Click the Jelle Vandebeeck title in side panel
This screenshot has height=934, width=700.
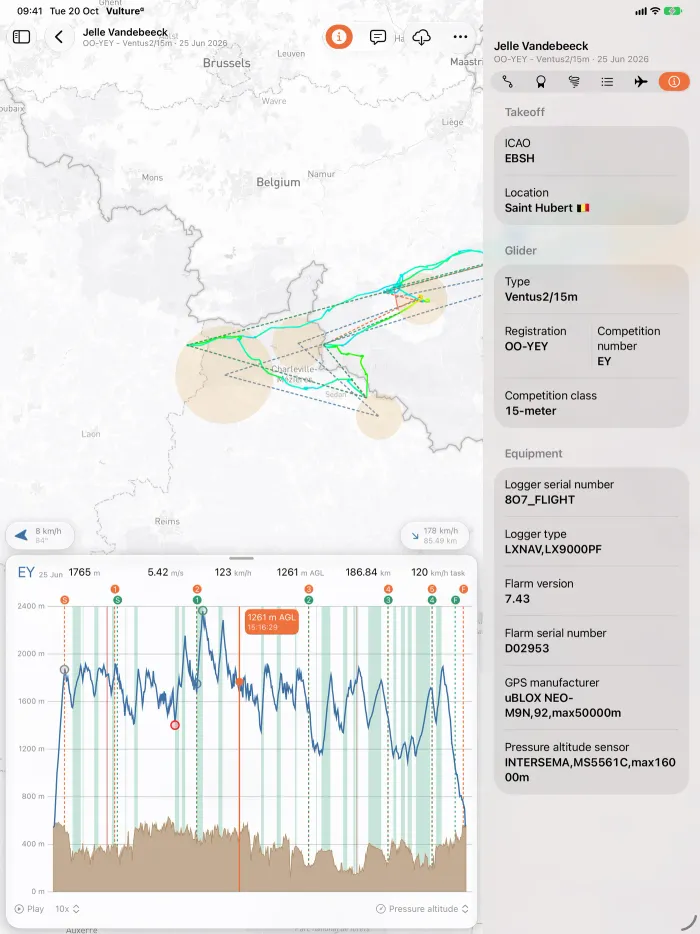click(541, 46)
